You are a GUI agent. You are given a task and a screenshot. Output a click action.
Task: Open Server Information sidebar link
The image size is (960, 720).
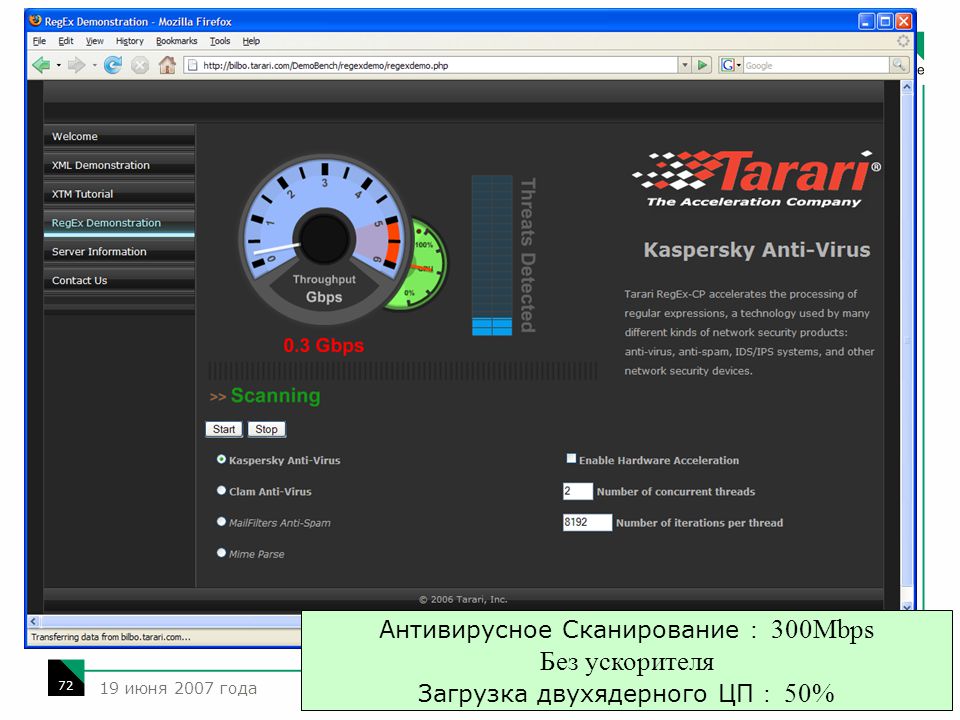pyautogui.click(x=119, y=252)
